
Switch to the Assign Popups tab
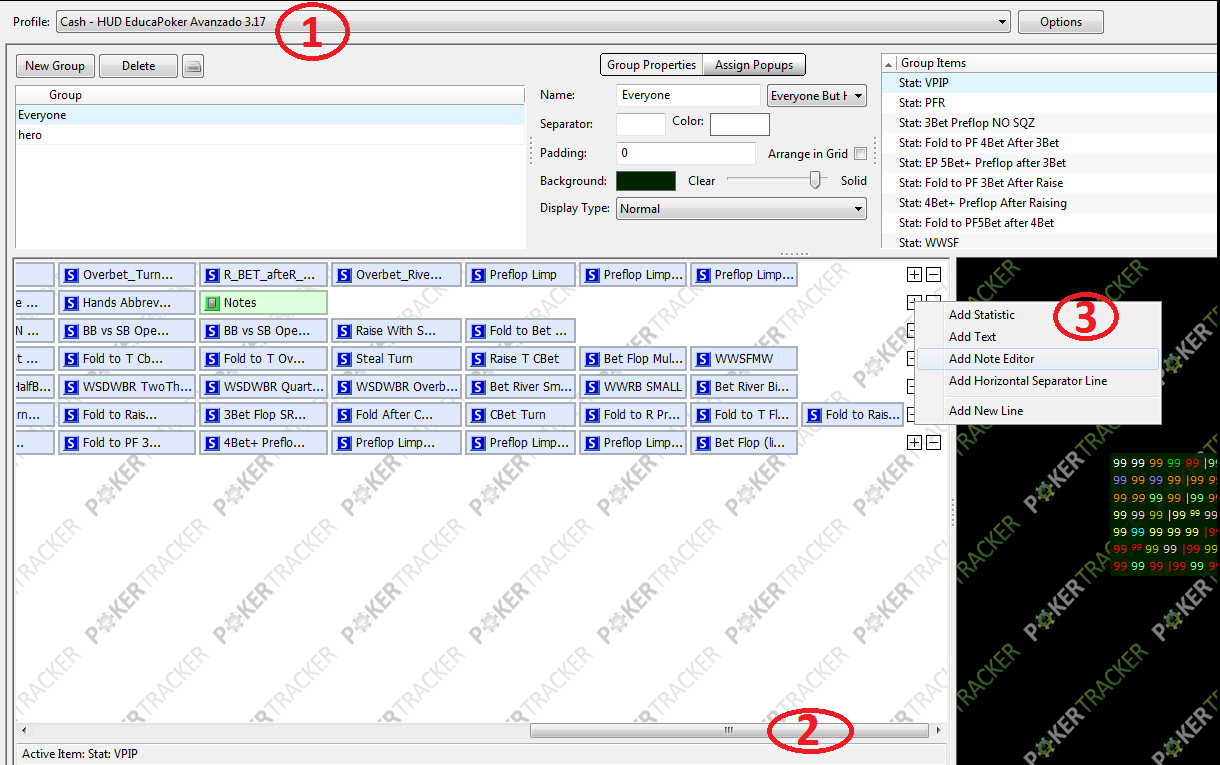point(754,65)
